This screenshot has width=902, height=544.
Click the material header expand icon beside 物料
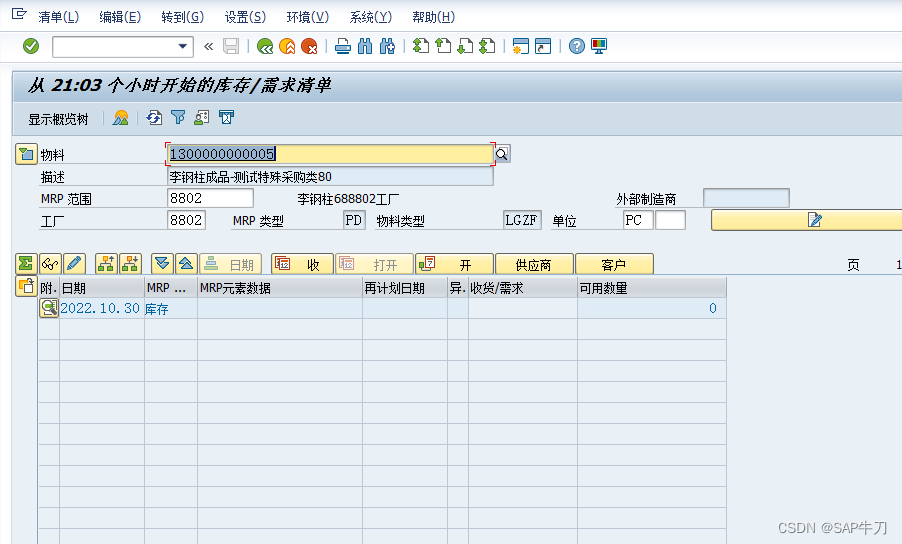point(26,154)
